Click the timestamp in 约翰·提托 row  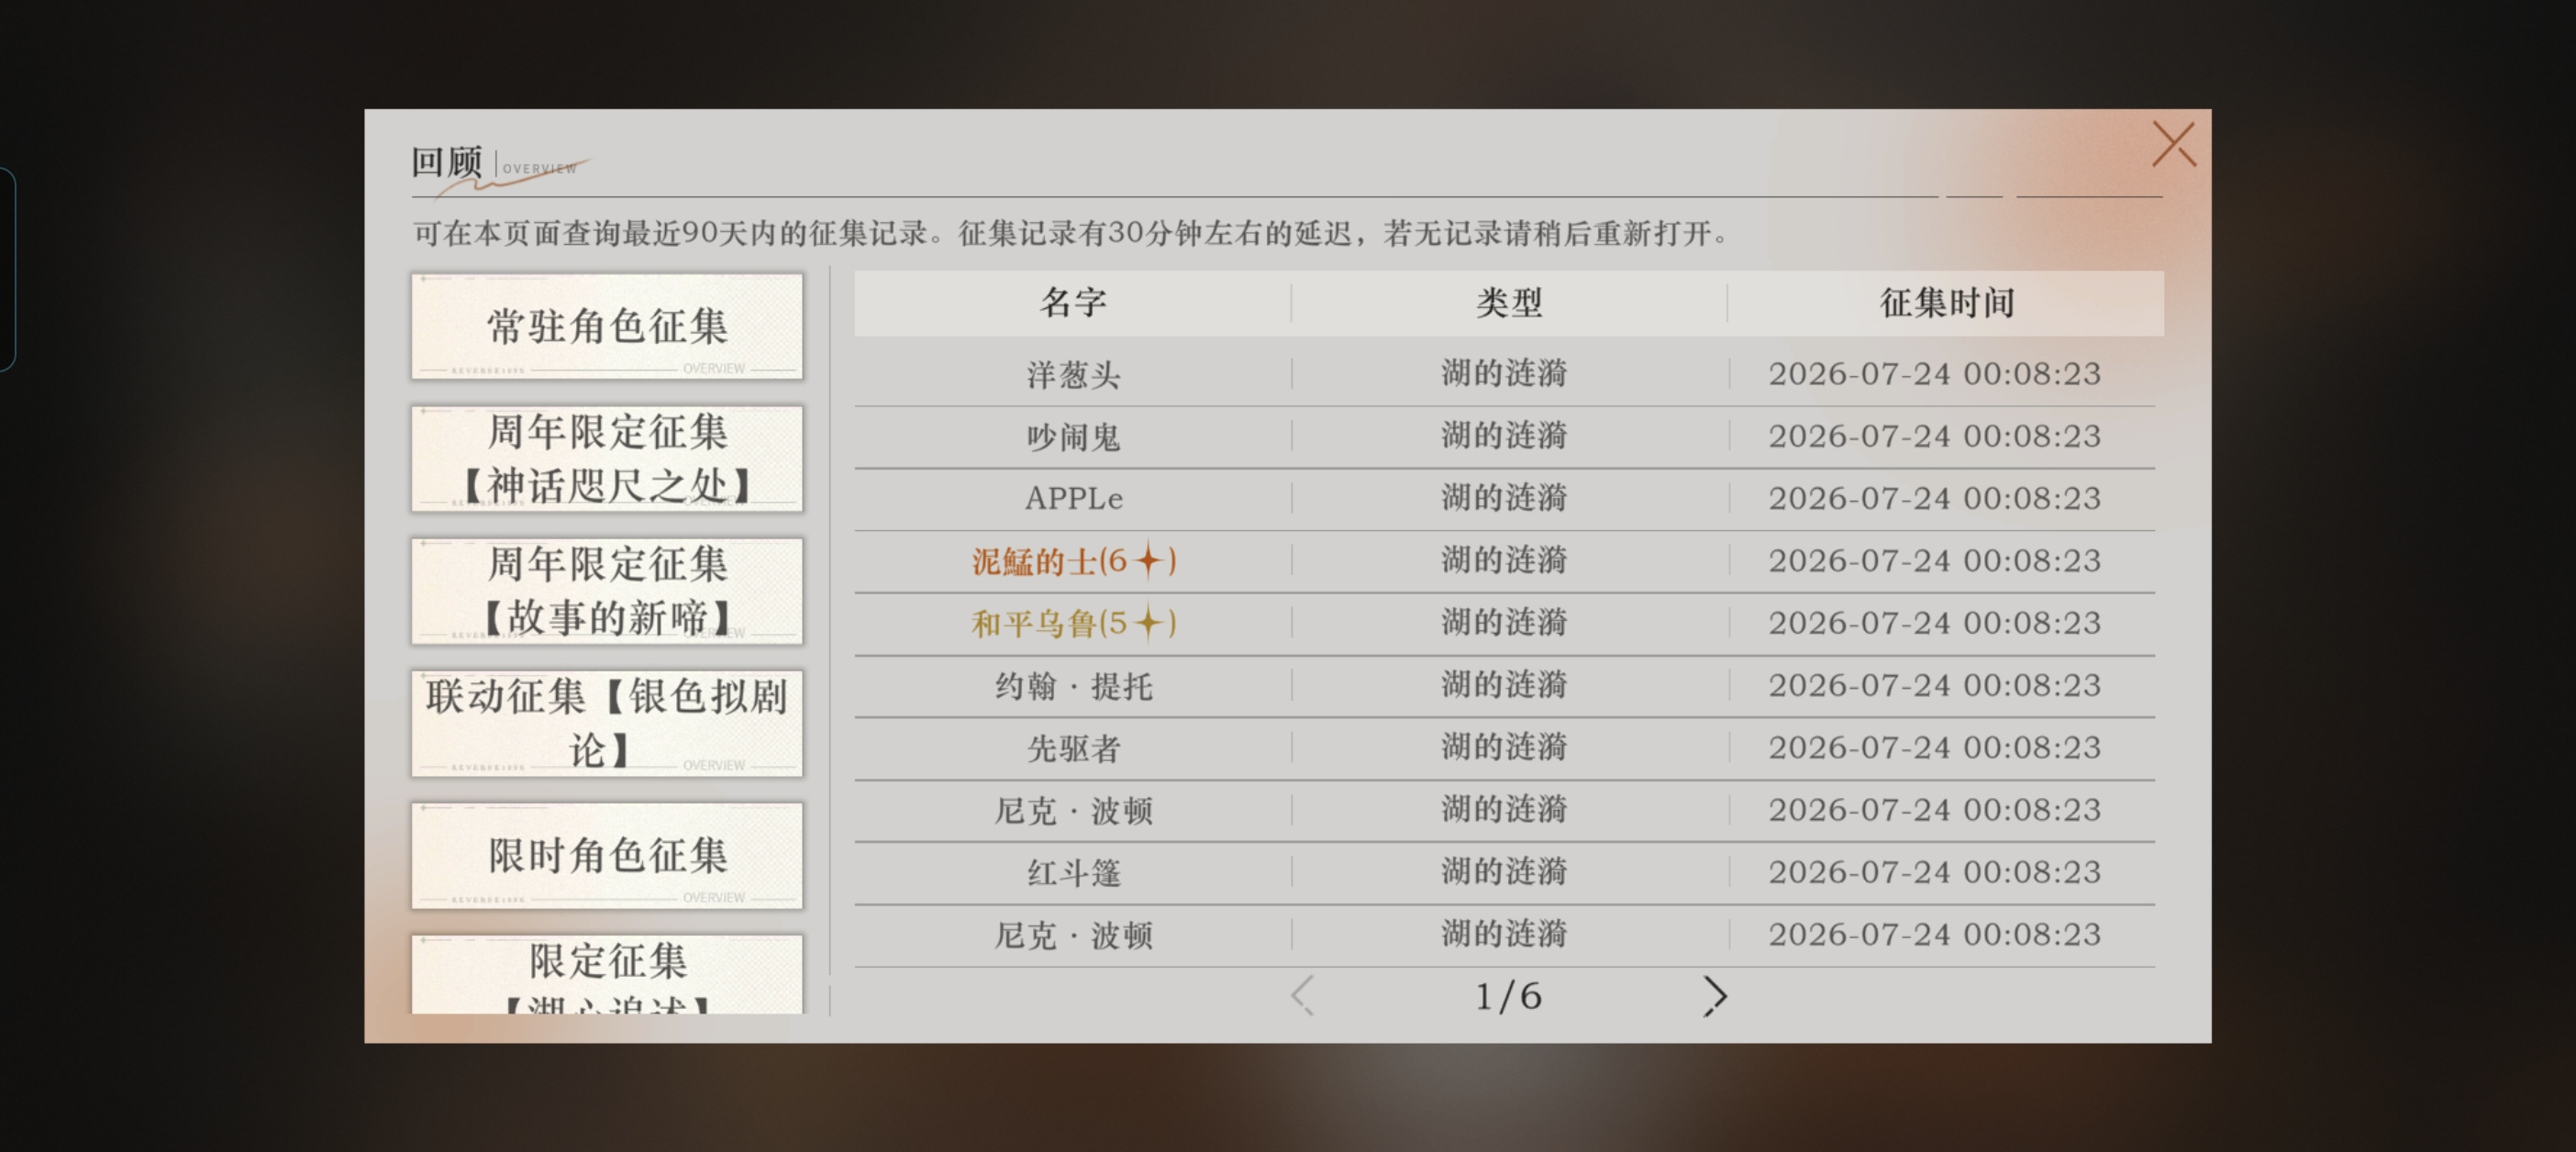click(x=1934, y=685)
